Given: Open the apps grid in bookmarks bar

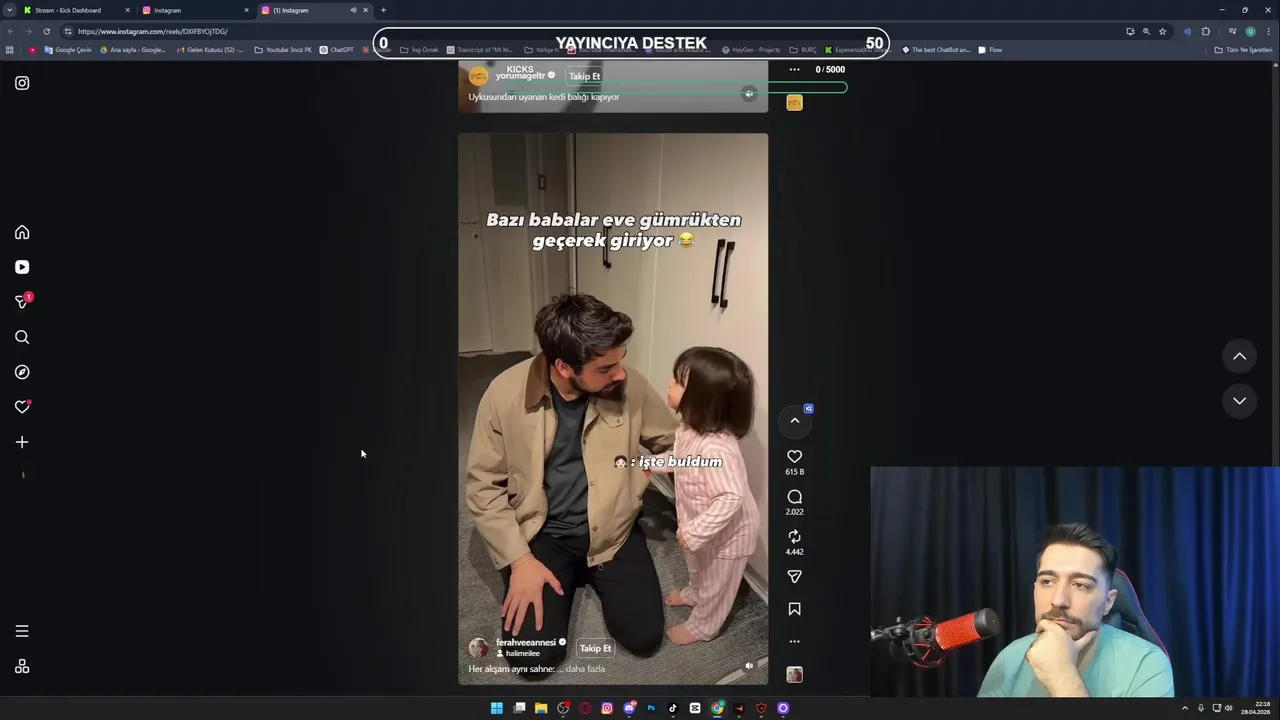Looking at the screenshot, I should click(x=10, y=50).
